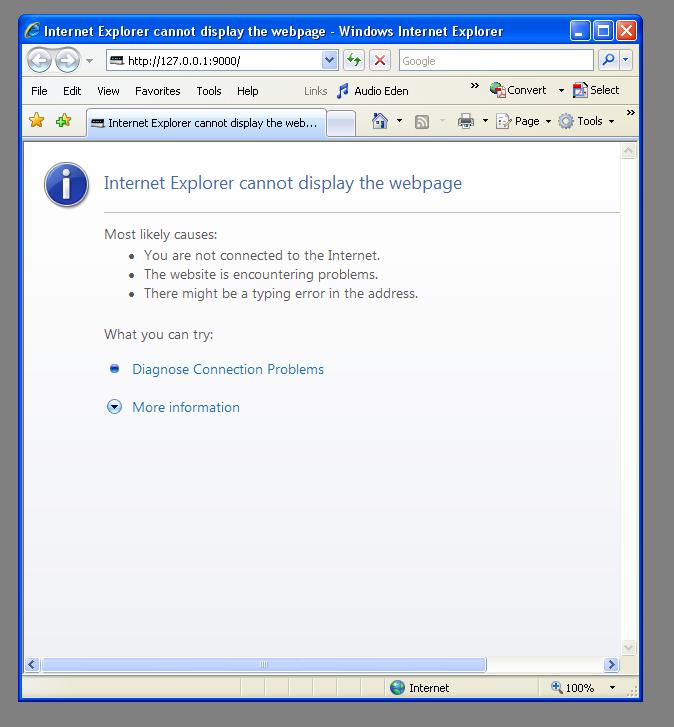Select the current error page tab
Image resolution: width=674 pixels, height=727 pixels.
[x=205, y=123]
